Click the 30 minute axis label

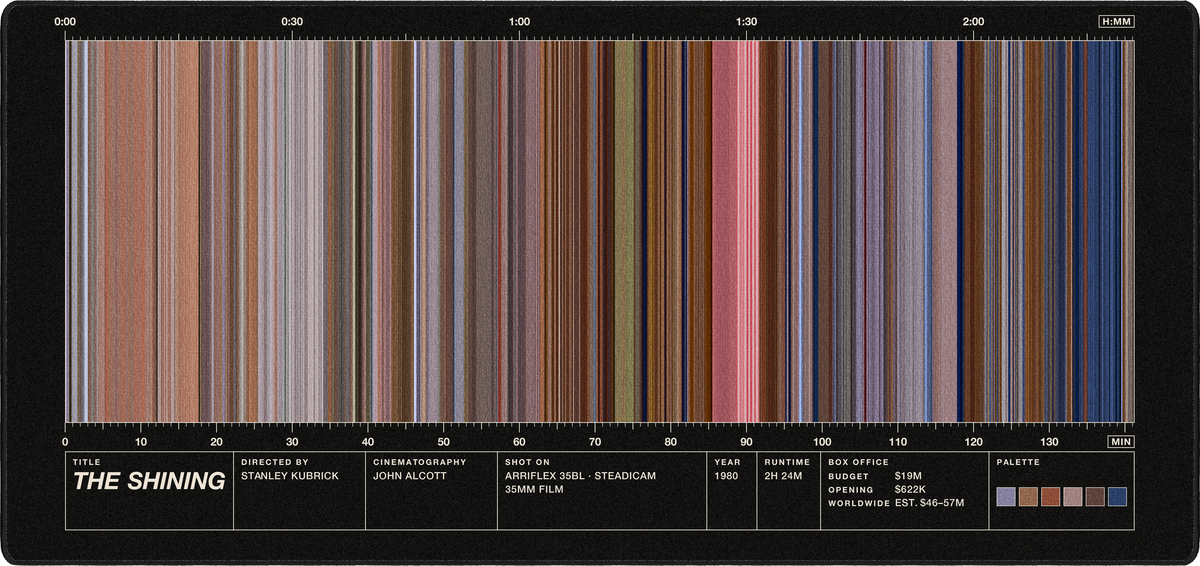tap(292, 441)
